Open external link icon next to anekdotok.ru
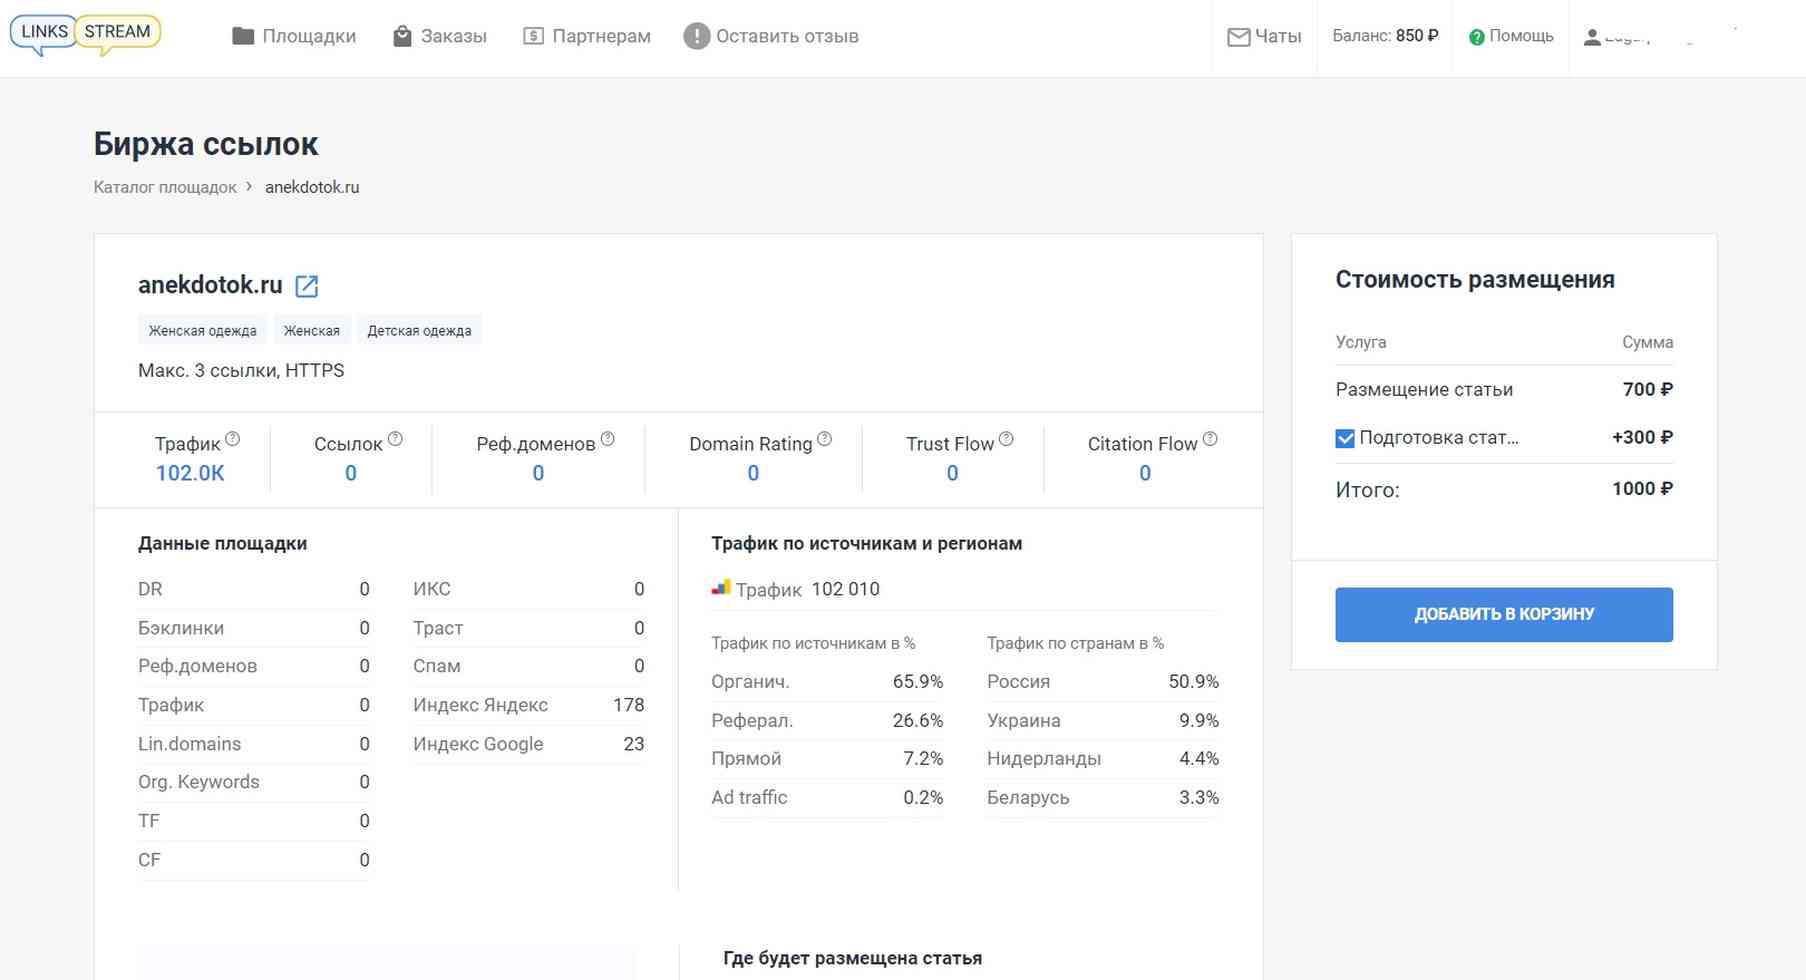The width and height of the screenshot is (1806, 980). click(307, 286)
